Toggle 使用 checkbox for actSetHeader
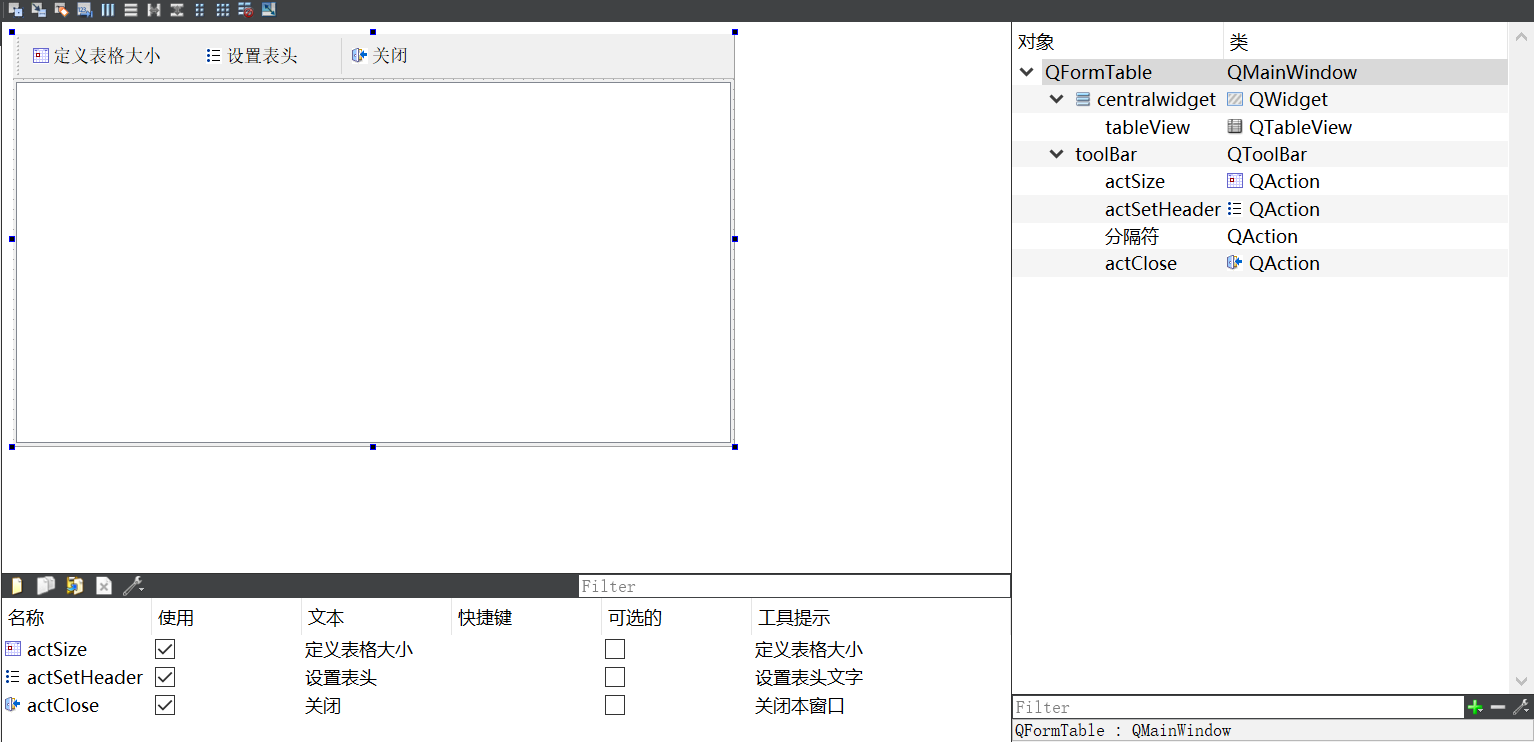 (x=165, y=677)
